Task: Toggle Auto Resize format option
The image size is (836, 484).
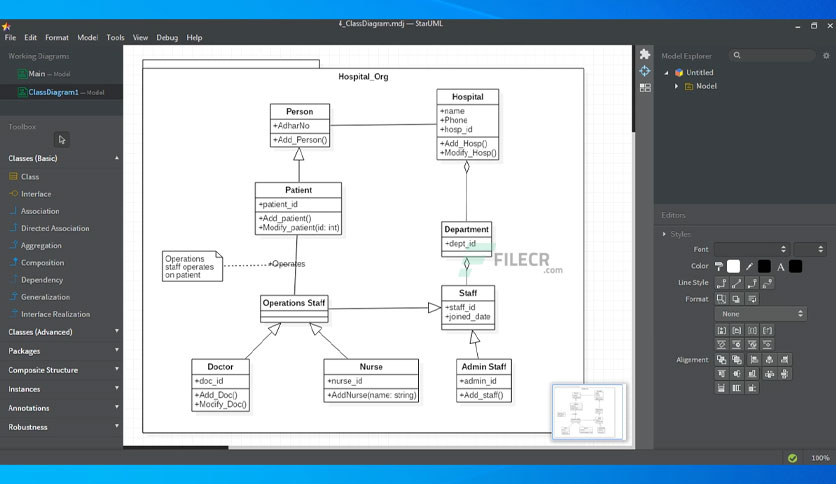Action: coord(721,299)
